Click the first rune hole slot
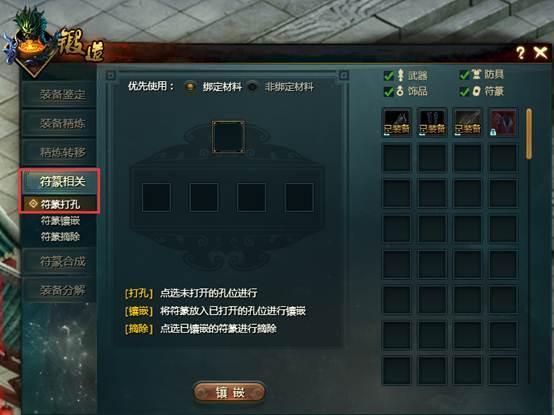This screenshot has width=554, height=415. coord(156,197)
